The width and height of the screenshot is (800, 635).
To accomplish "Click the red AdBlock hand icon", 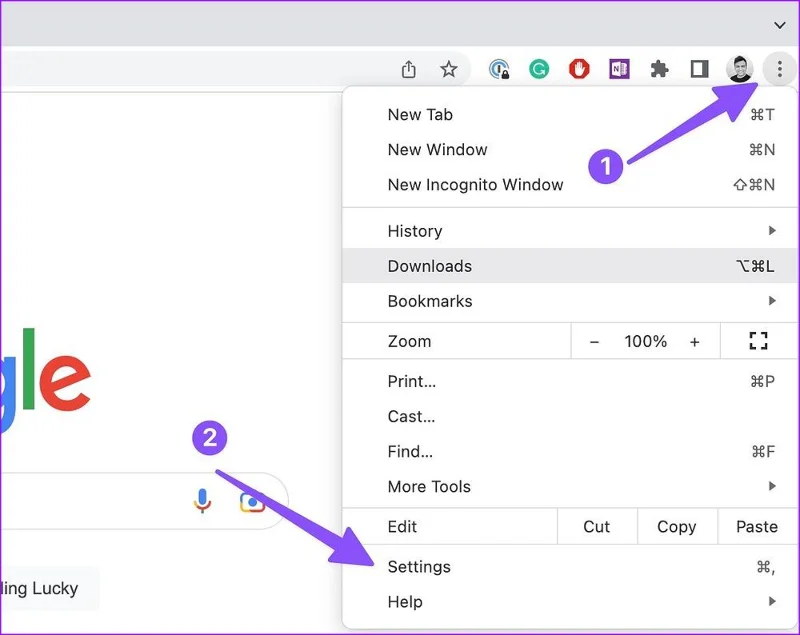I will coord(579,69).
